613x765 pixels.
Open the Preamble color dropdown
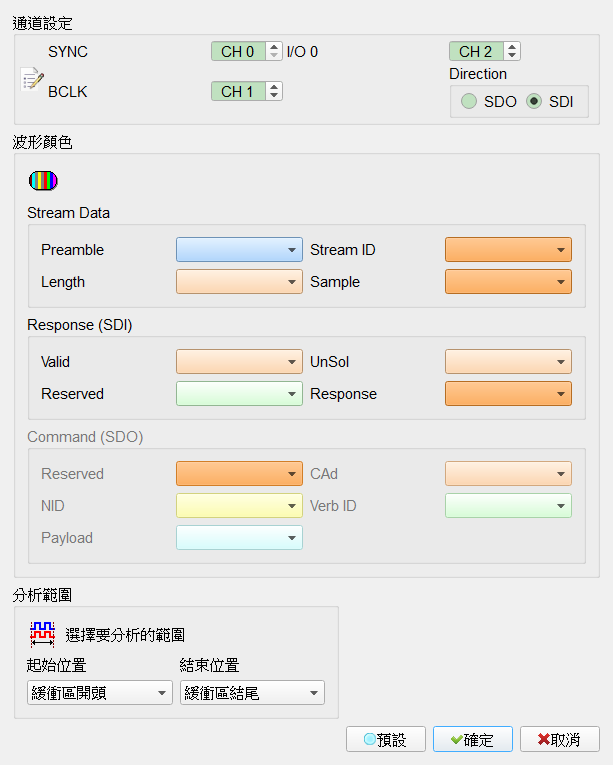[x=239, y=250]
